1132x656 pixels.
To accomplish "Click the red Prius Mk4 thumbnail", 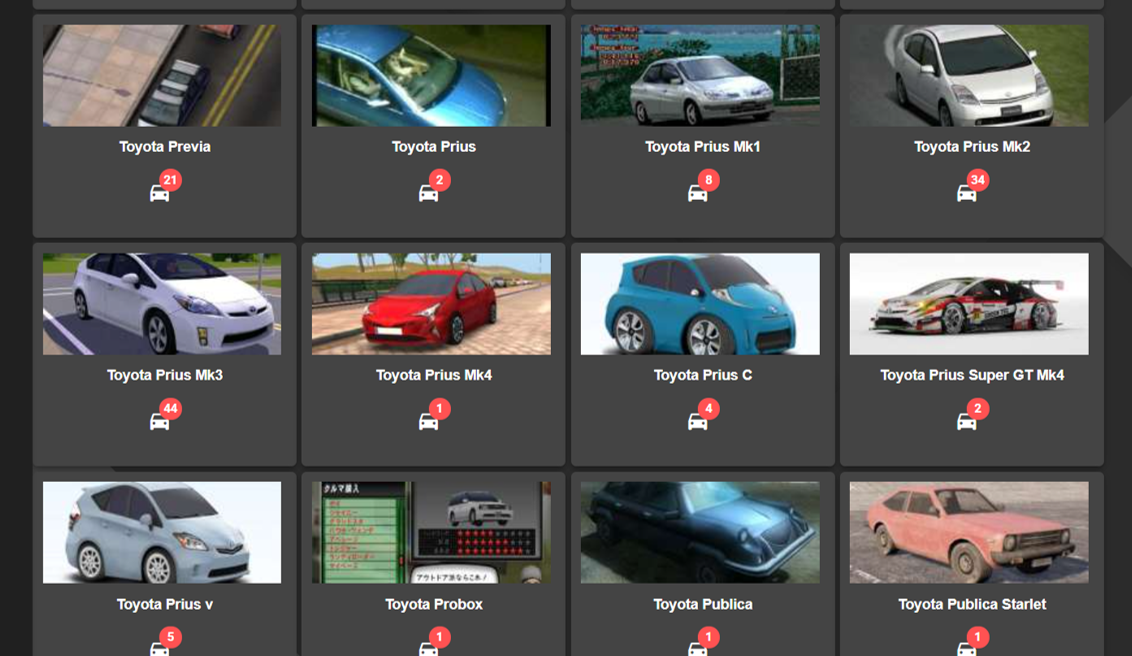I will click(432, 304).
